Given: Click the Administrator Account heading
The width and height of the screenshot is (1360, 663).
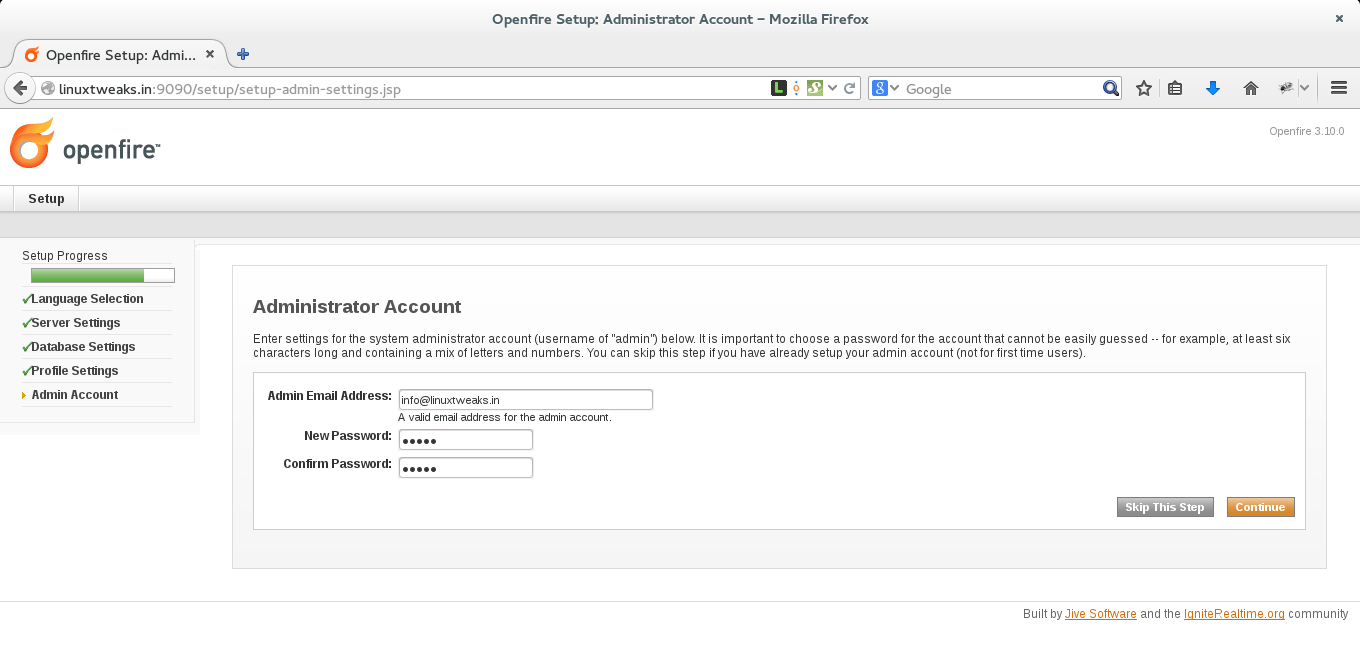Looking at the screenshot, I should pyautogui.click(x=357, y=307).
